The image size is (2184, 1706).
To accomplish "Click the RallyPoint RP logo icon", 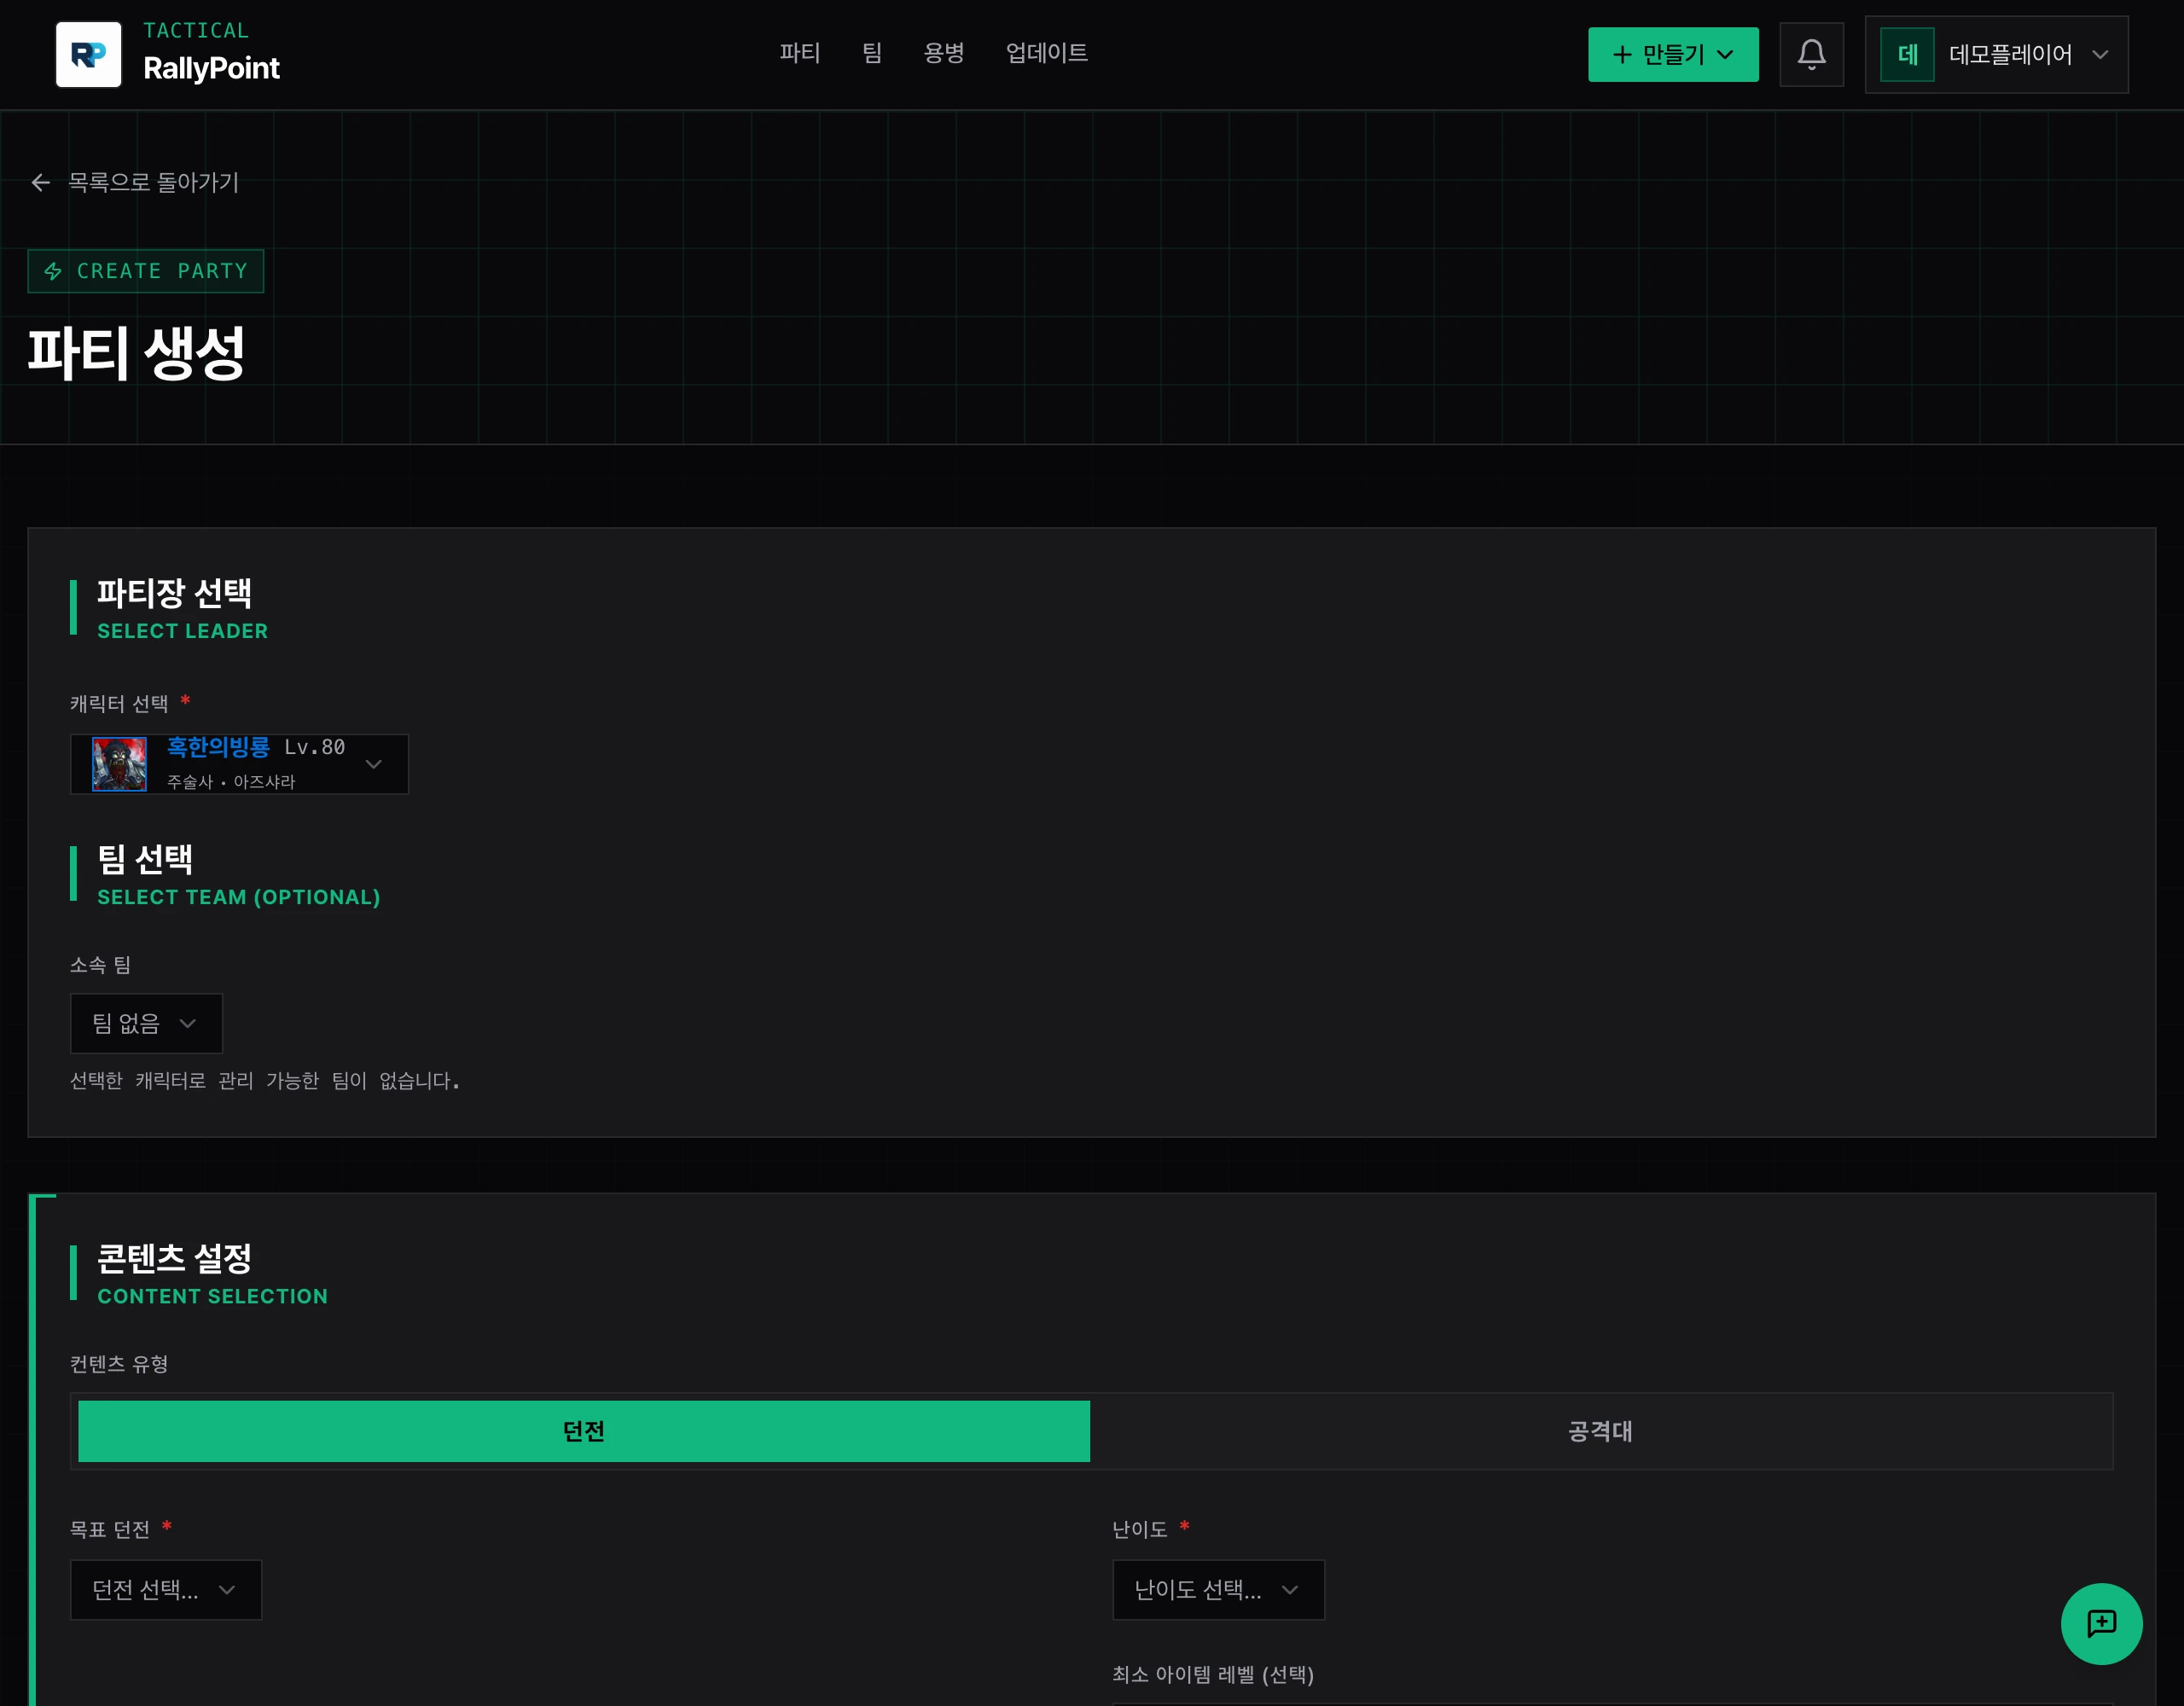I will (x=88, y=55).
